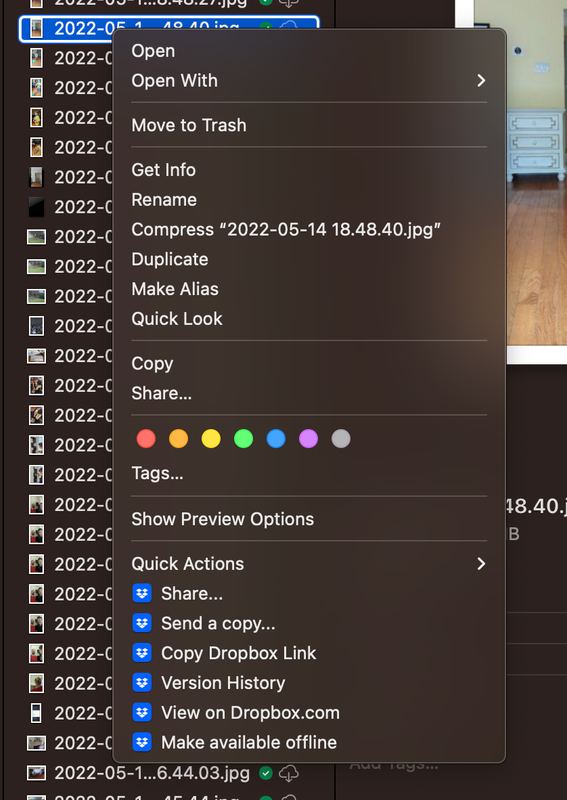The image size is (567, 800).
Task: Click cloud download icon on 6.44.03.jpg row
Action: point(289,773)
